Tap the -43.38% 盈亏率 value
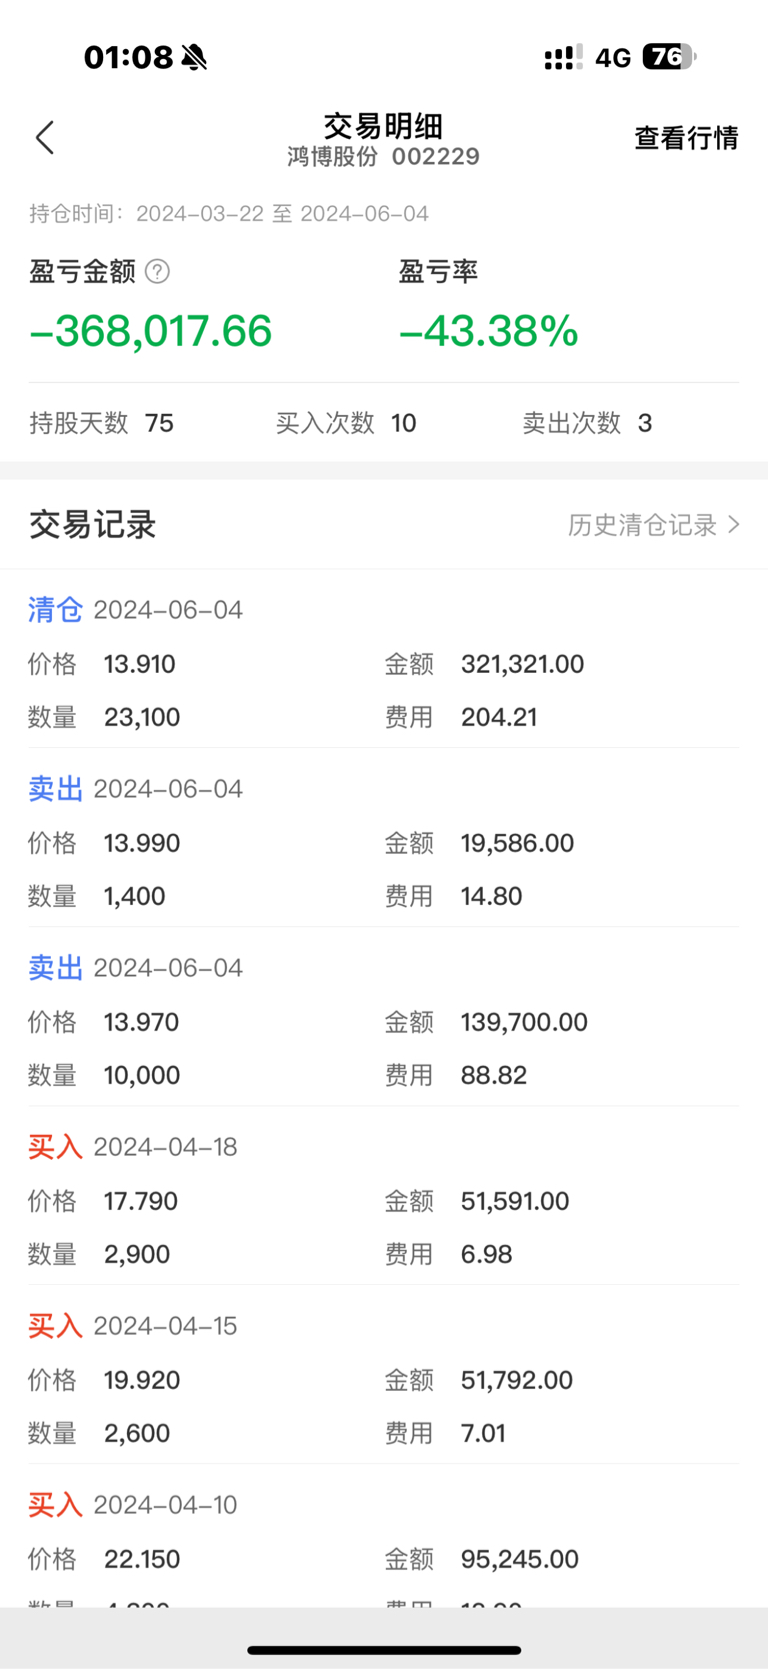Image resolution: width=768 pixels, height=1669 pixels. point(488,331)
